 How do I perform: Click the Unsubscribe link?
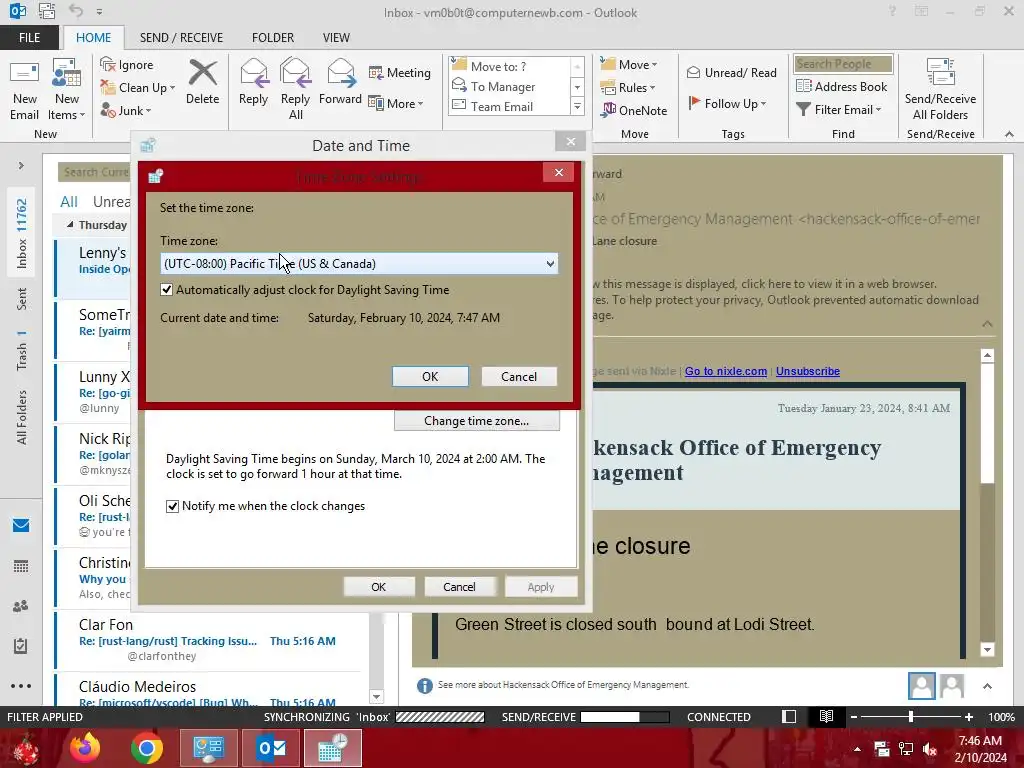(808, 371)
